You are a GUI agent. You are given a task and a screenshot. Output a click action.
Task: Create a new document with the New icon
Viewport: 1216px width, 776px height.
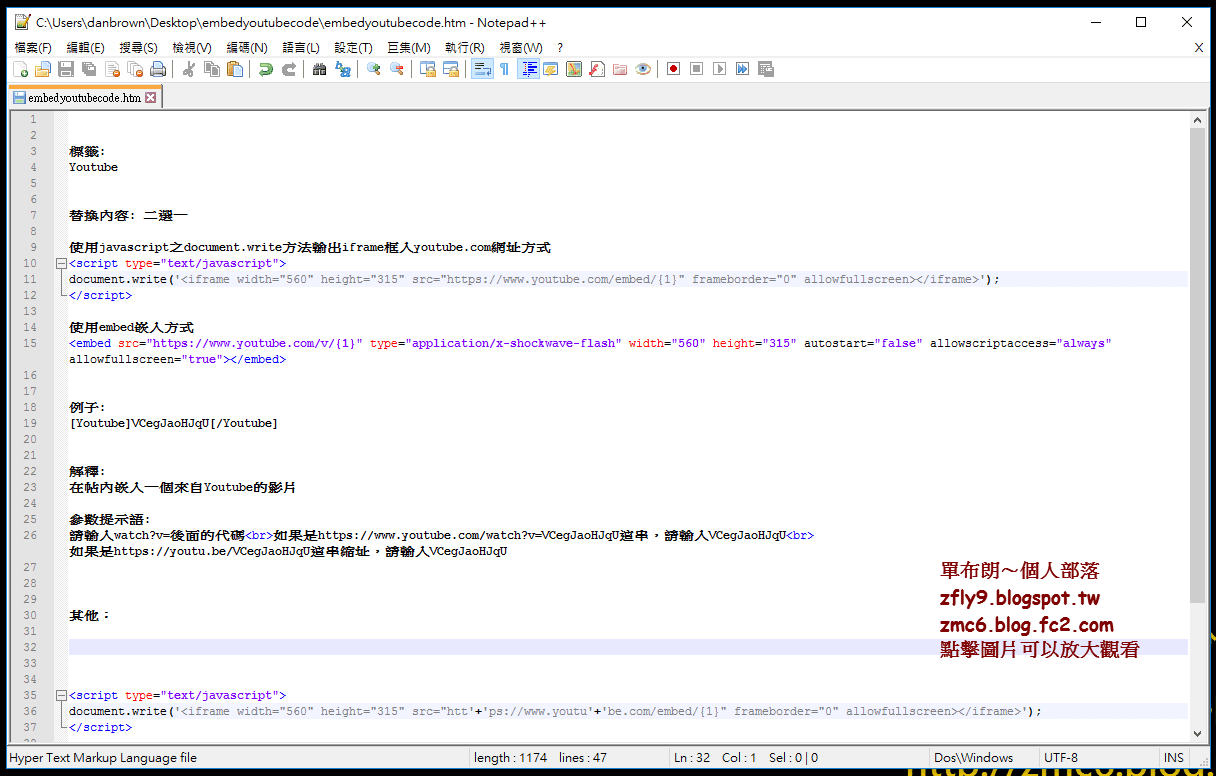coord(20,69)
